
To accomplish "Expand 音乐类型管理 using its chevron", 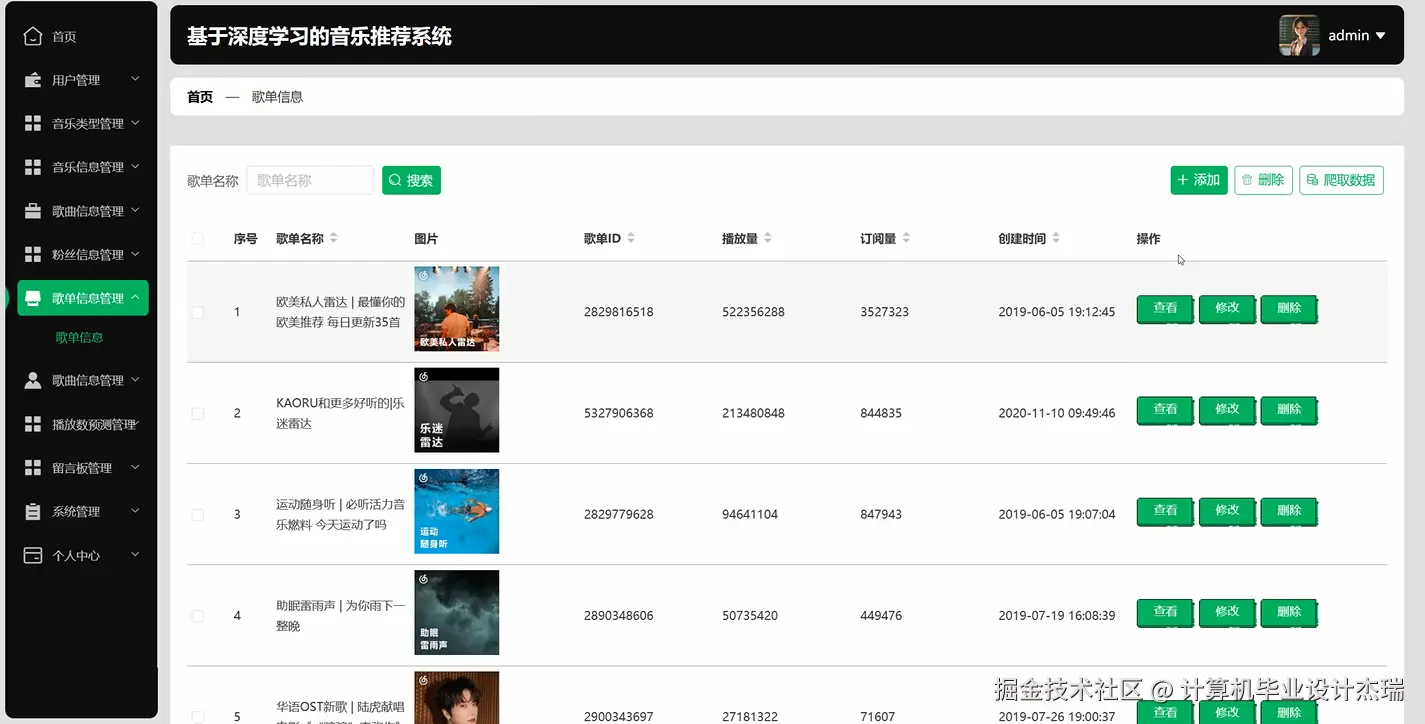I will tap(136, 123).
